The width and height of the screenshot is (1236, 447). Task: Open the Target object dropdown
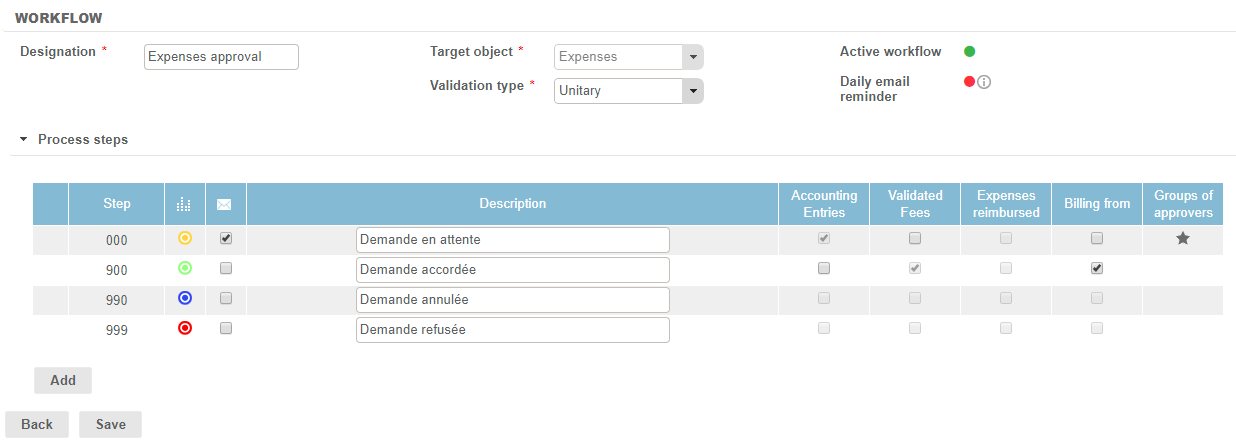[692, 57]
